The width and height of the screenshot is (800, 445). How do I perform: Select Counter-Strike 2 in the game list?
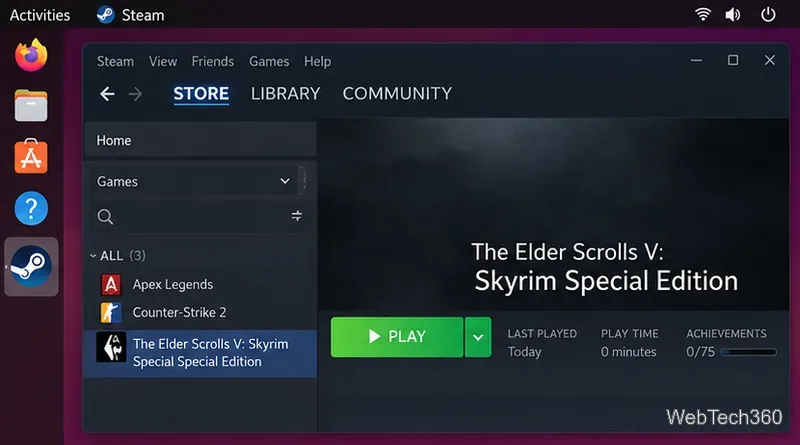pyautogui.click(x=200, y=312)
